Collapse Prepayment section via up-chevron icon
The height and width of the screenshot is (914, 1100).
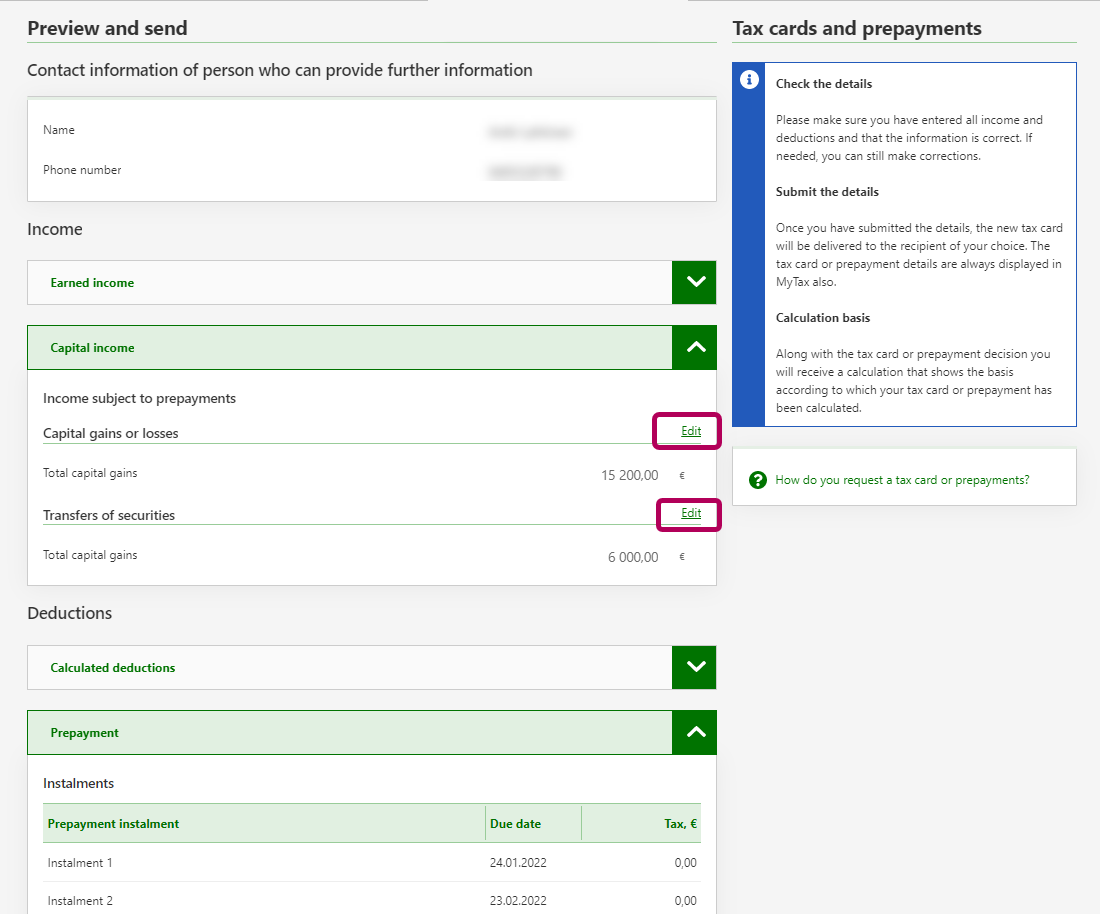click(x=694, y=732)
